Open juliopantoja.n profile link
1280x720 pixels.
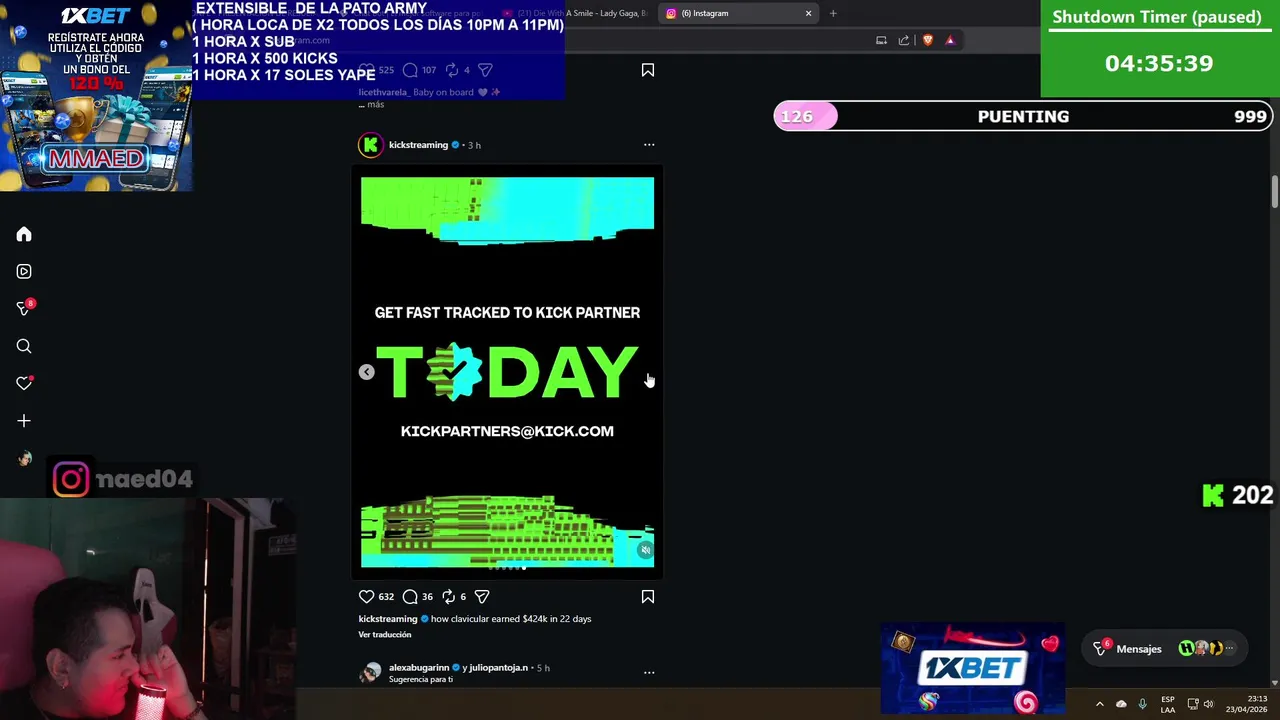(498, 667)
